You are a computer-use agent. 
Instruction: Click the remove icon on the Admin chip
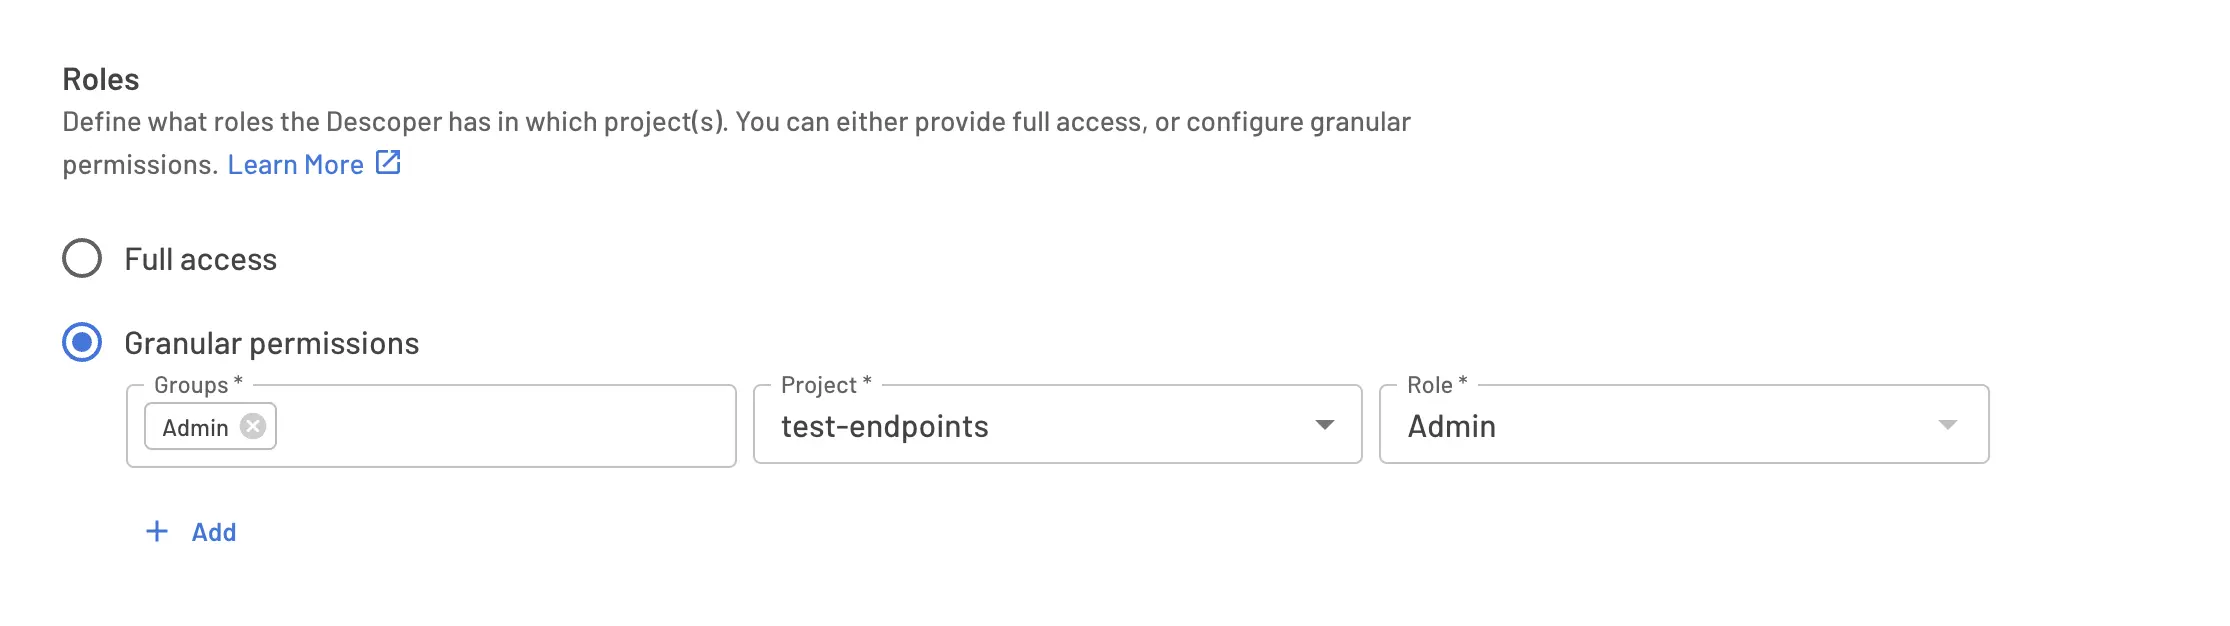click(254, 427)
